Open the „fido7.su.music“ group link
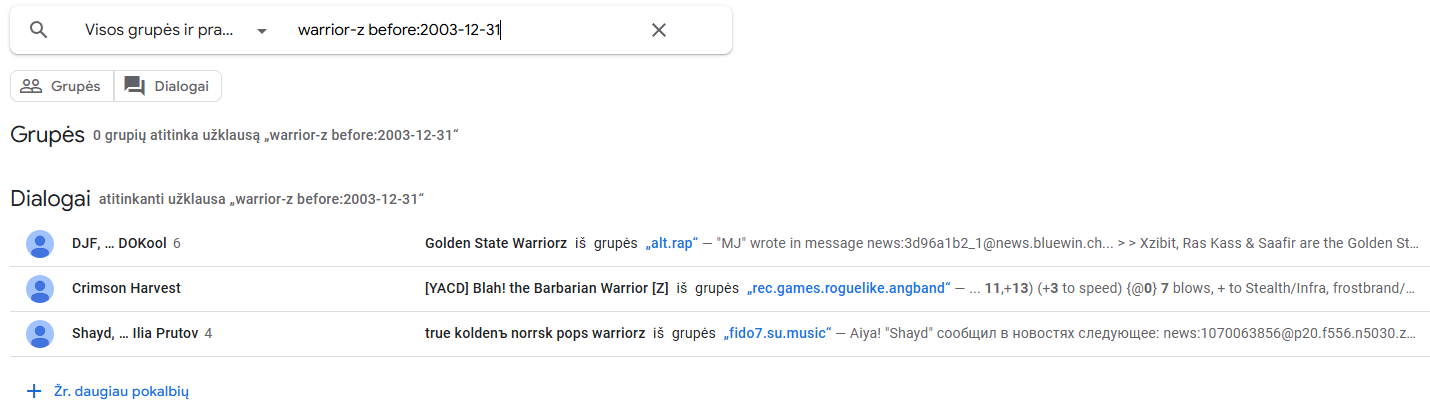This screenshot has height=409, width=1430. coord(777,333)
